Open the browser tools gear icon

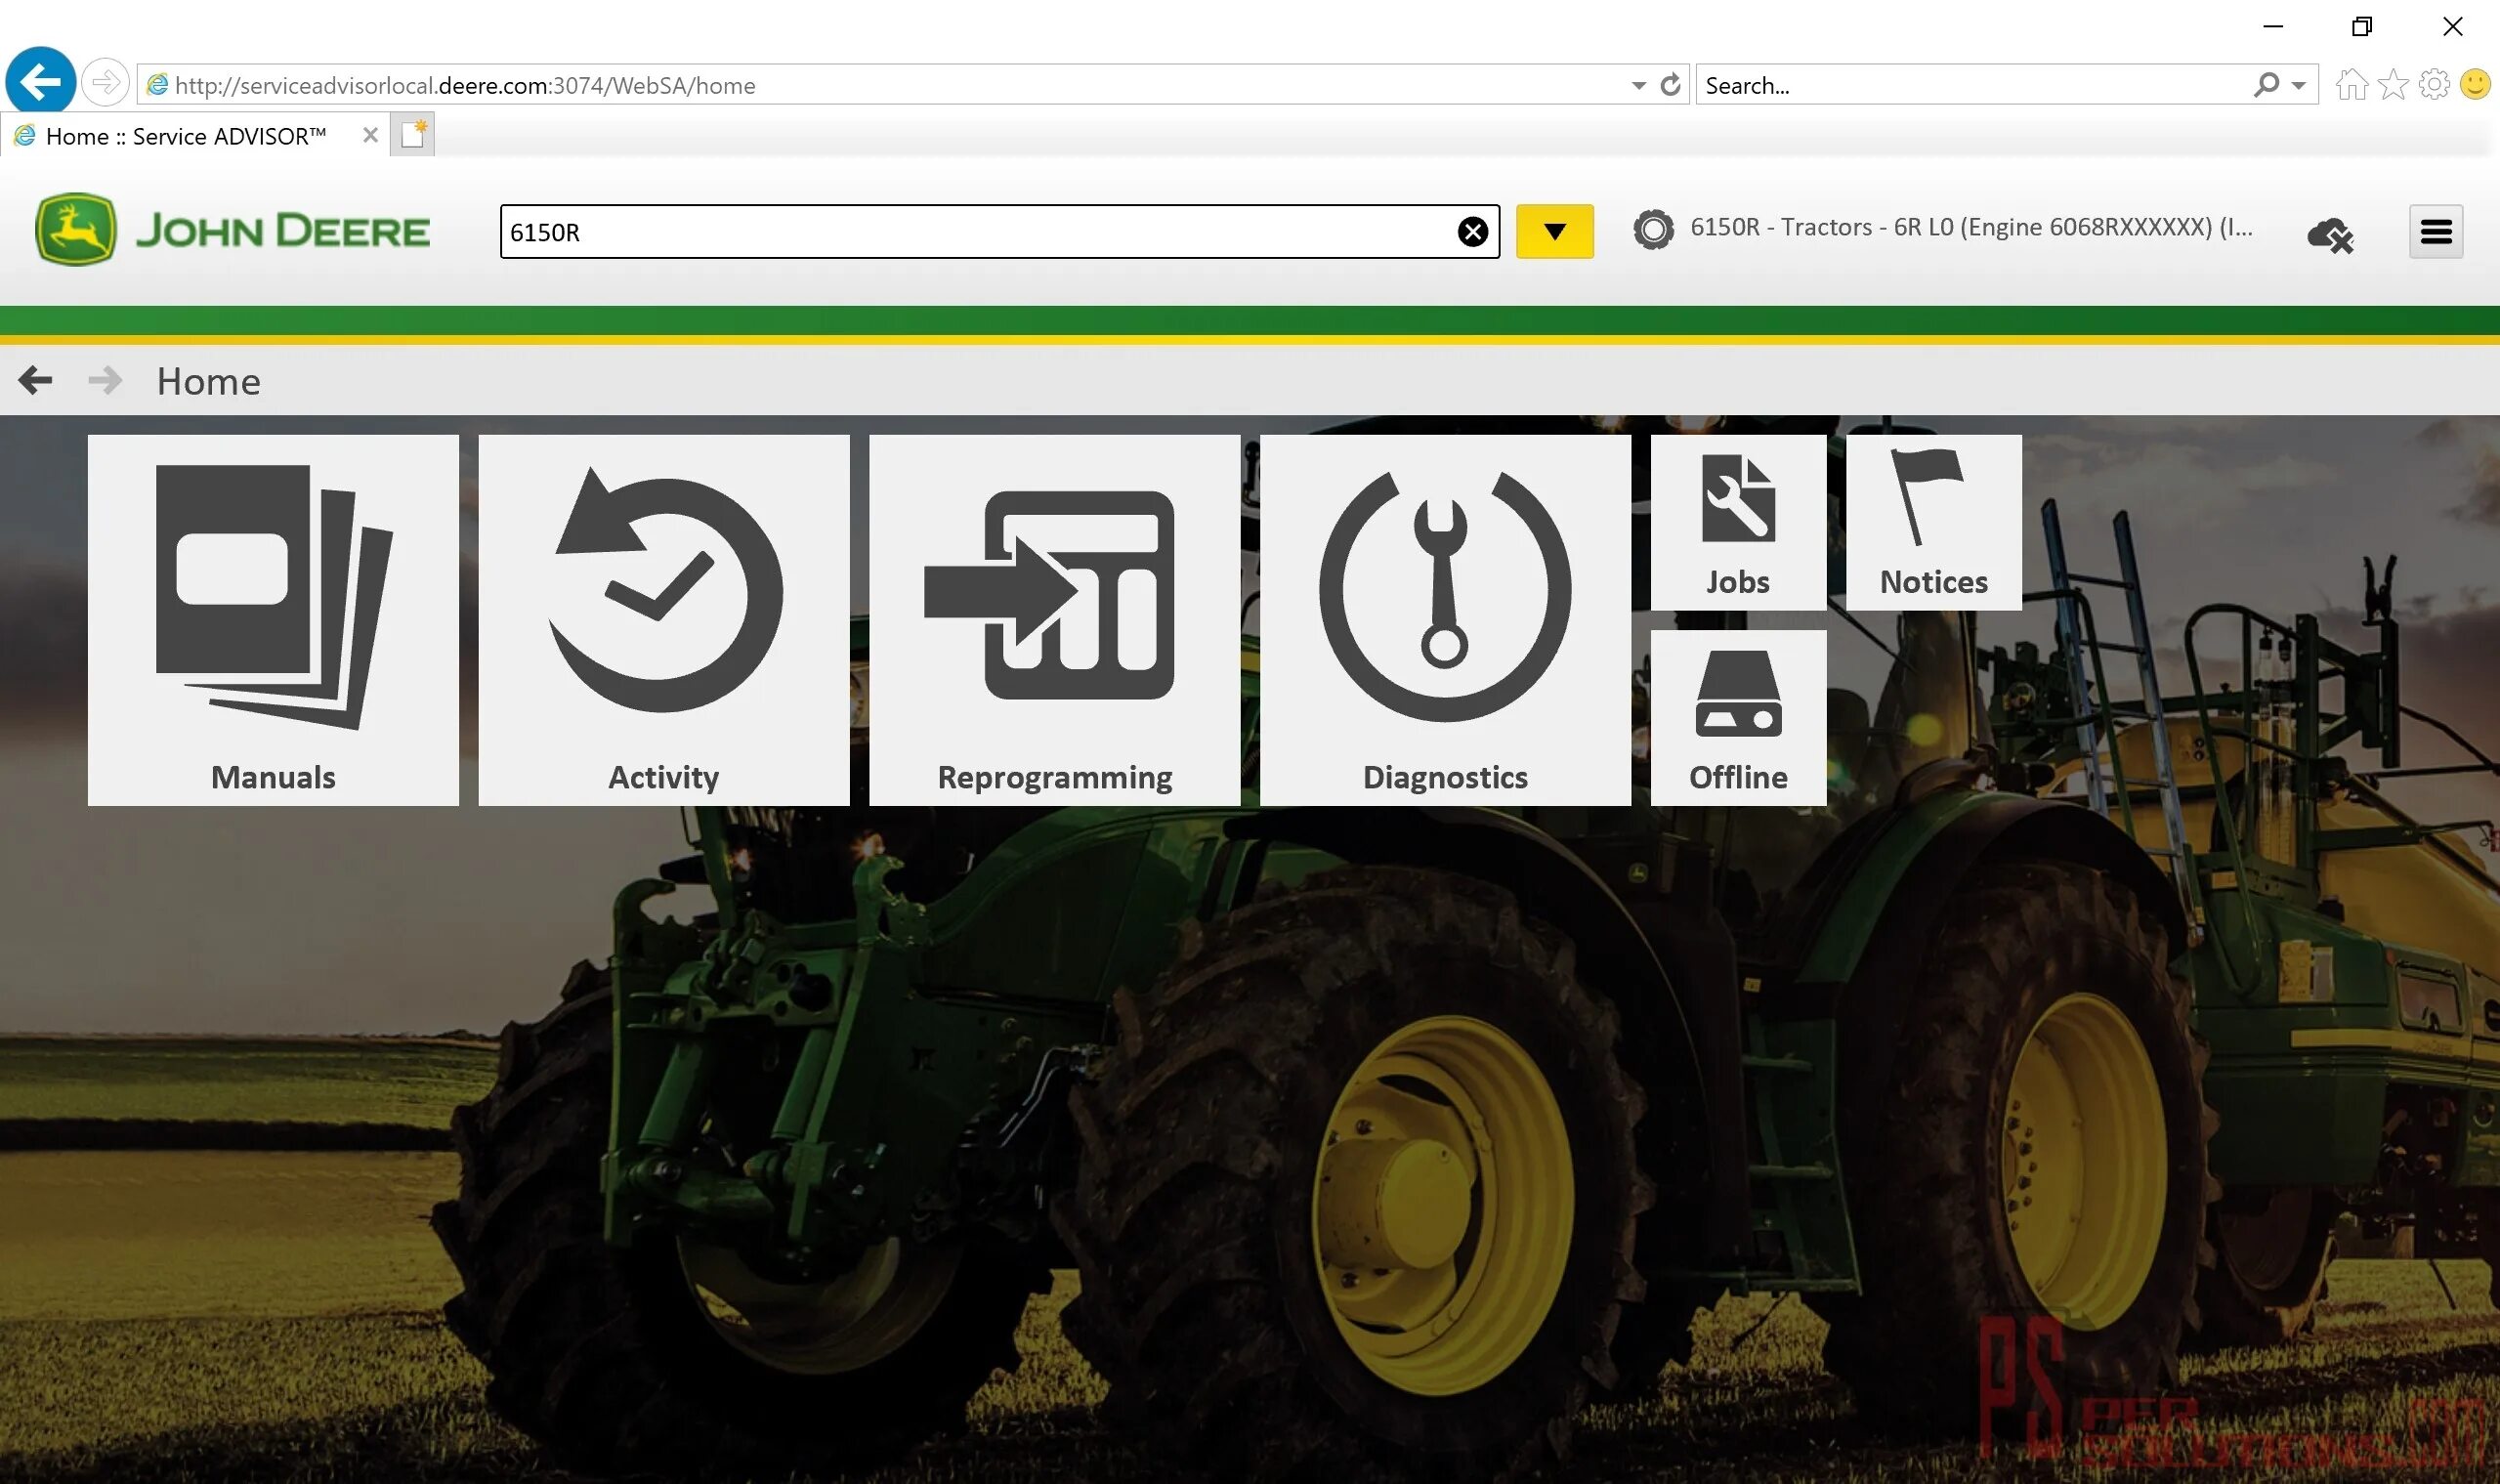(x=2434, y=84)
